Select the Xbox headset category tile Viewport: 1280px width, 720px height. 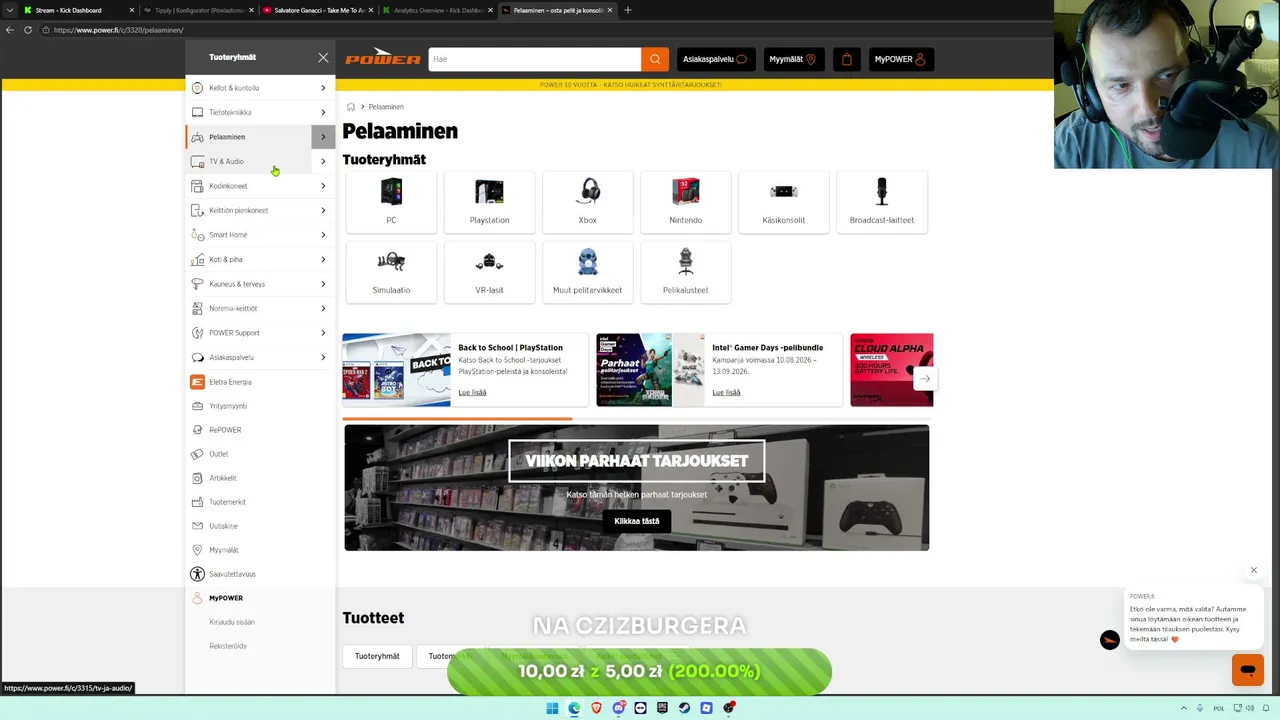(x=587, y=202)
